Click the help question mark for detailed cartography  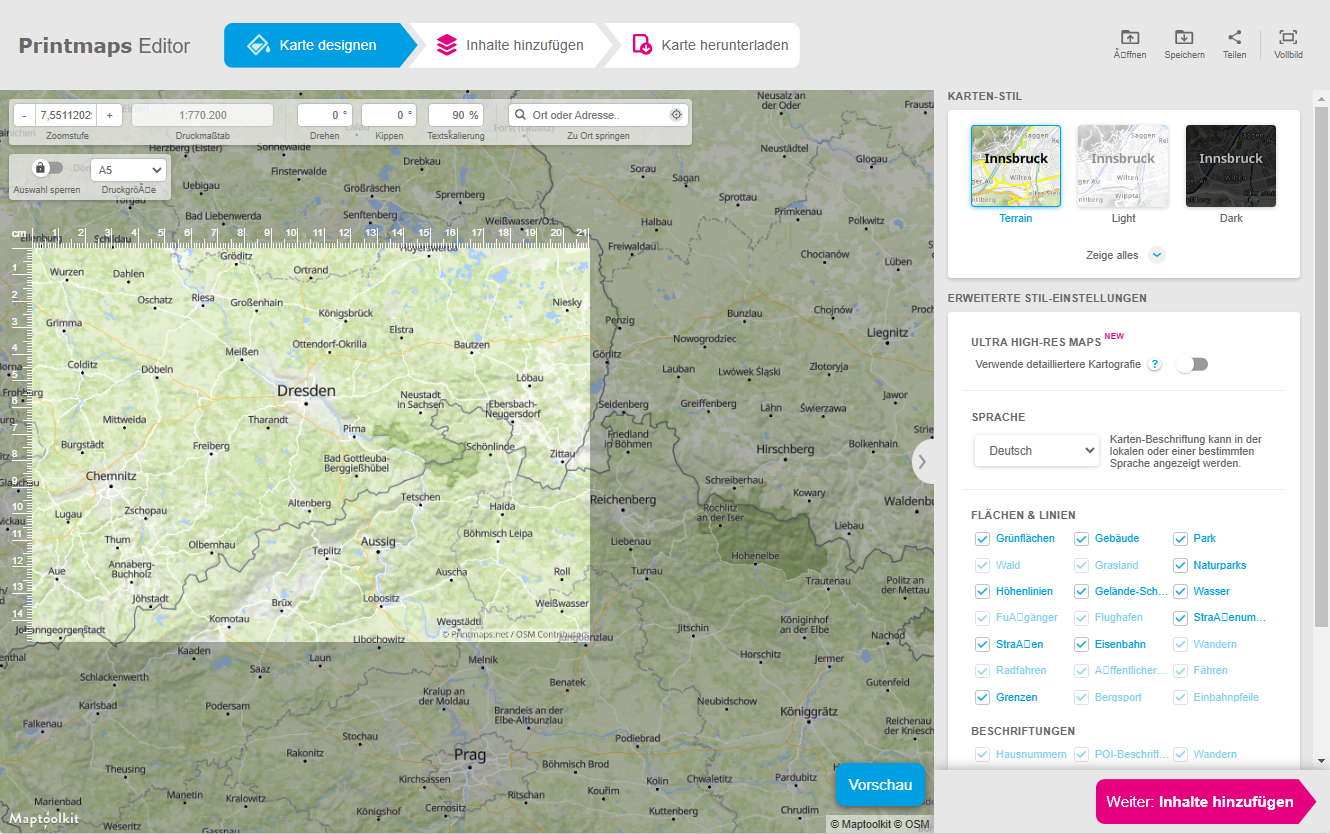tap(1154, 364)
